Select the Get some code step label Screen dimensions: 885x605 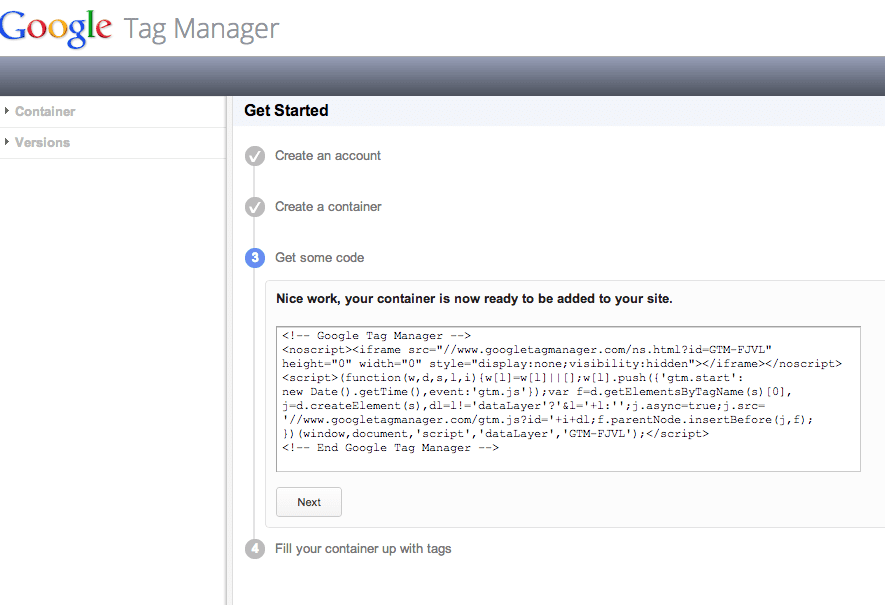point(322,258)
